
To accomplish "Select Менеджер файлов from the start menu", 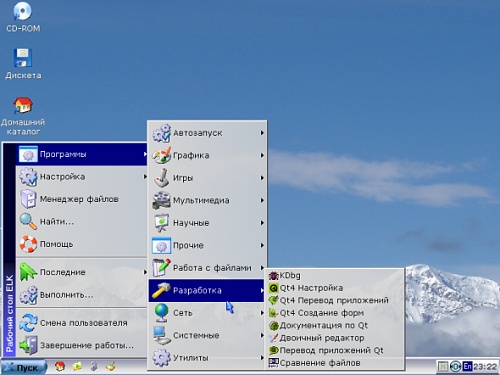I will click(x=82, y=199).
